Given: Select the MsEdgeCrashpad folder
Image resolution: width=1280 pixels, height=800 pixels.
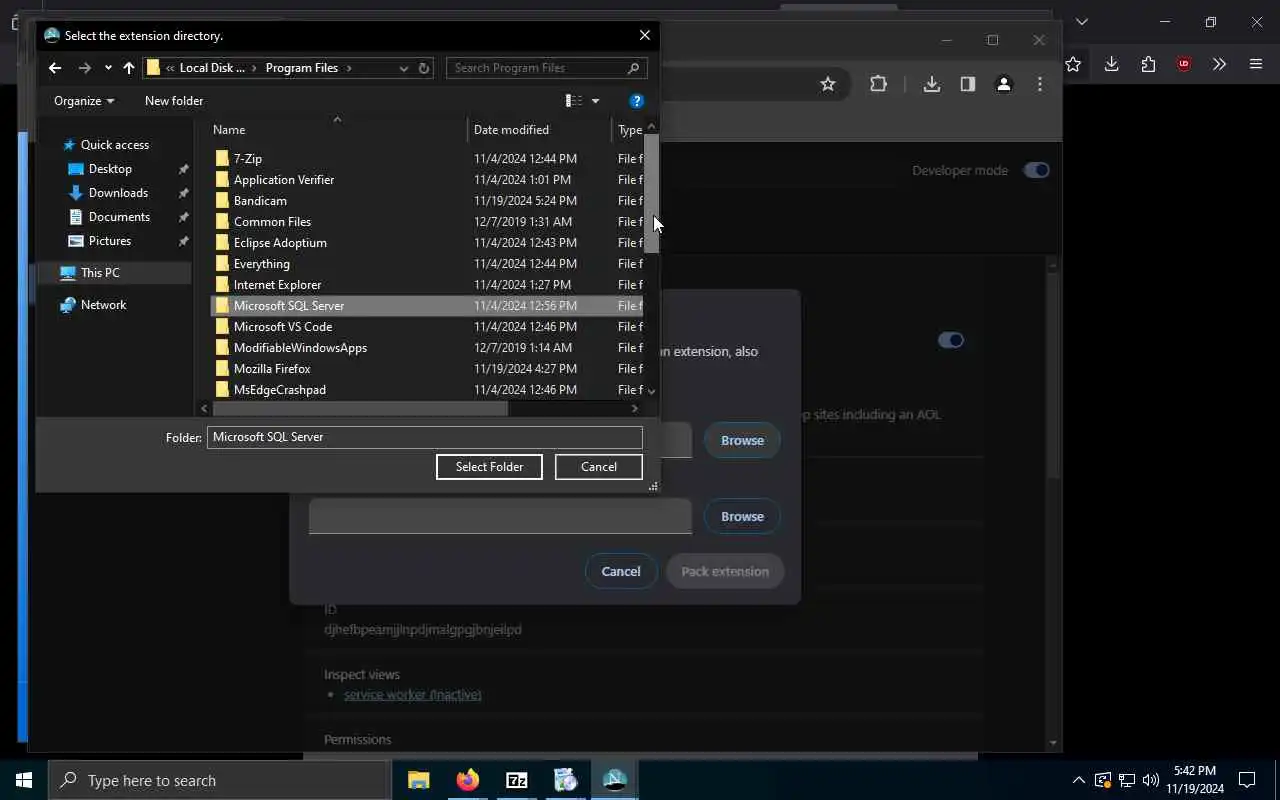Looking at the screenshot, I should [x=279, y=390].
